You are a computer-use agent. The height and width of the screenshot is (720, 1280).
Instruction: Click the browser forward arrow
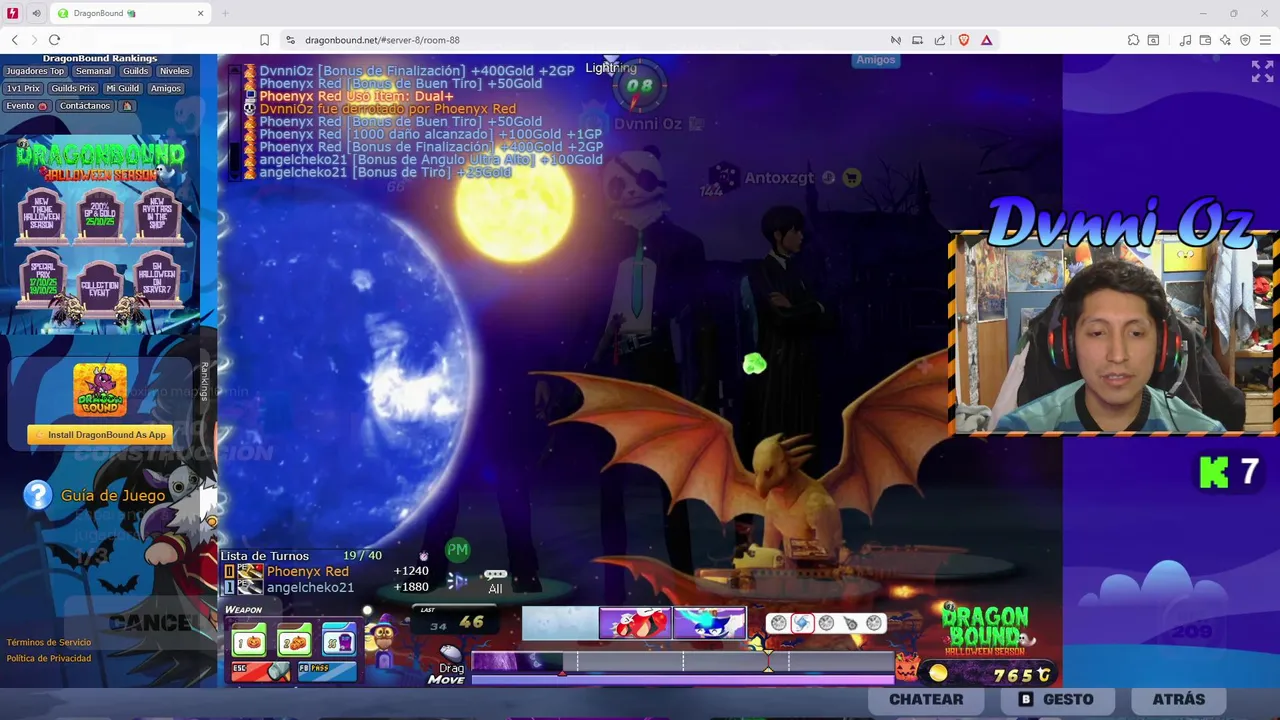coord(34,40)
